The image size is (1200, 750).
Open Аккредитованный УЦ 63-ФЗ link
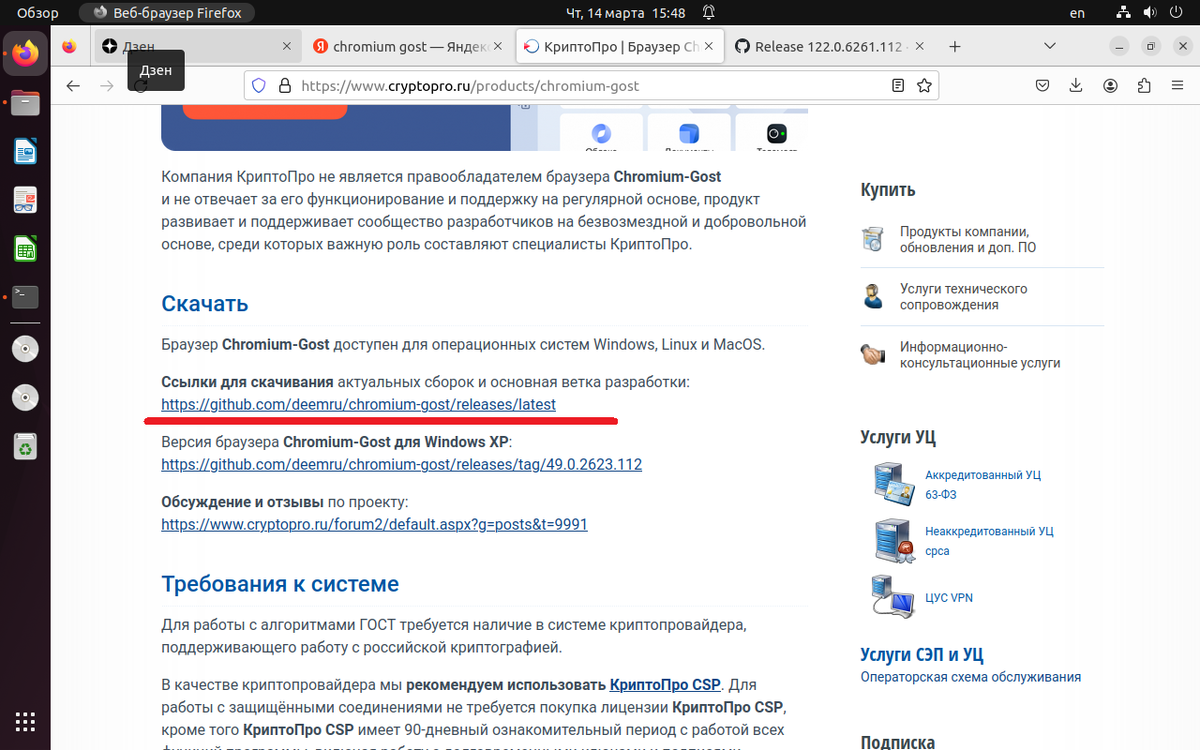click(x=983, y=485)
